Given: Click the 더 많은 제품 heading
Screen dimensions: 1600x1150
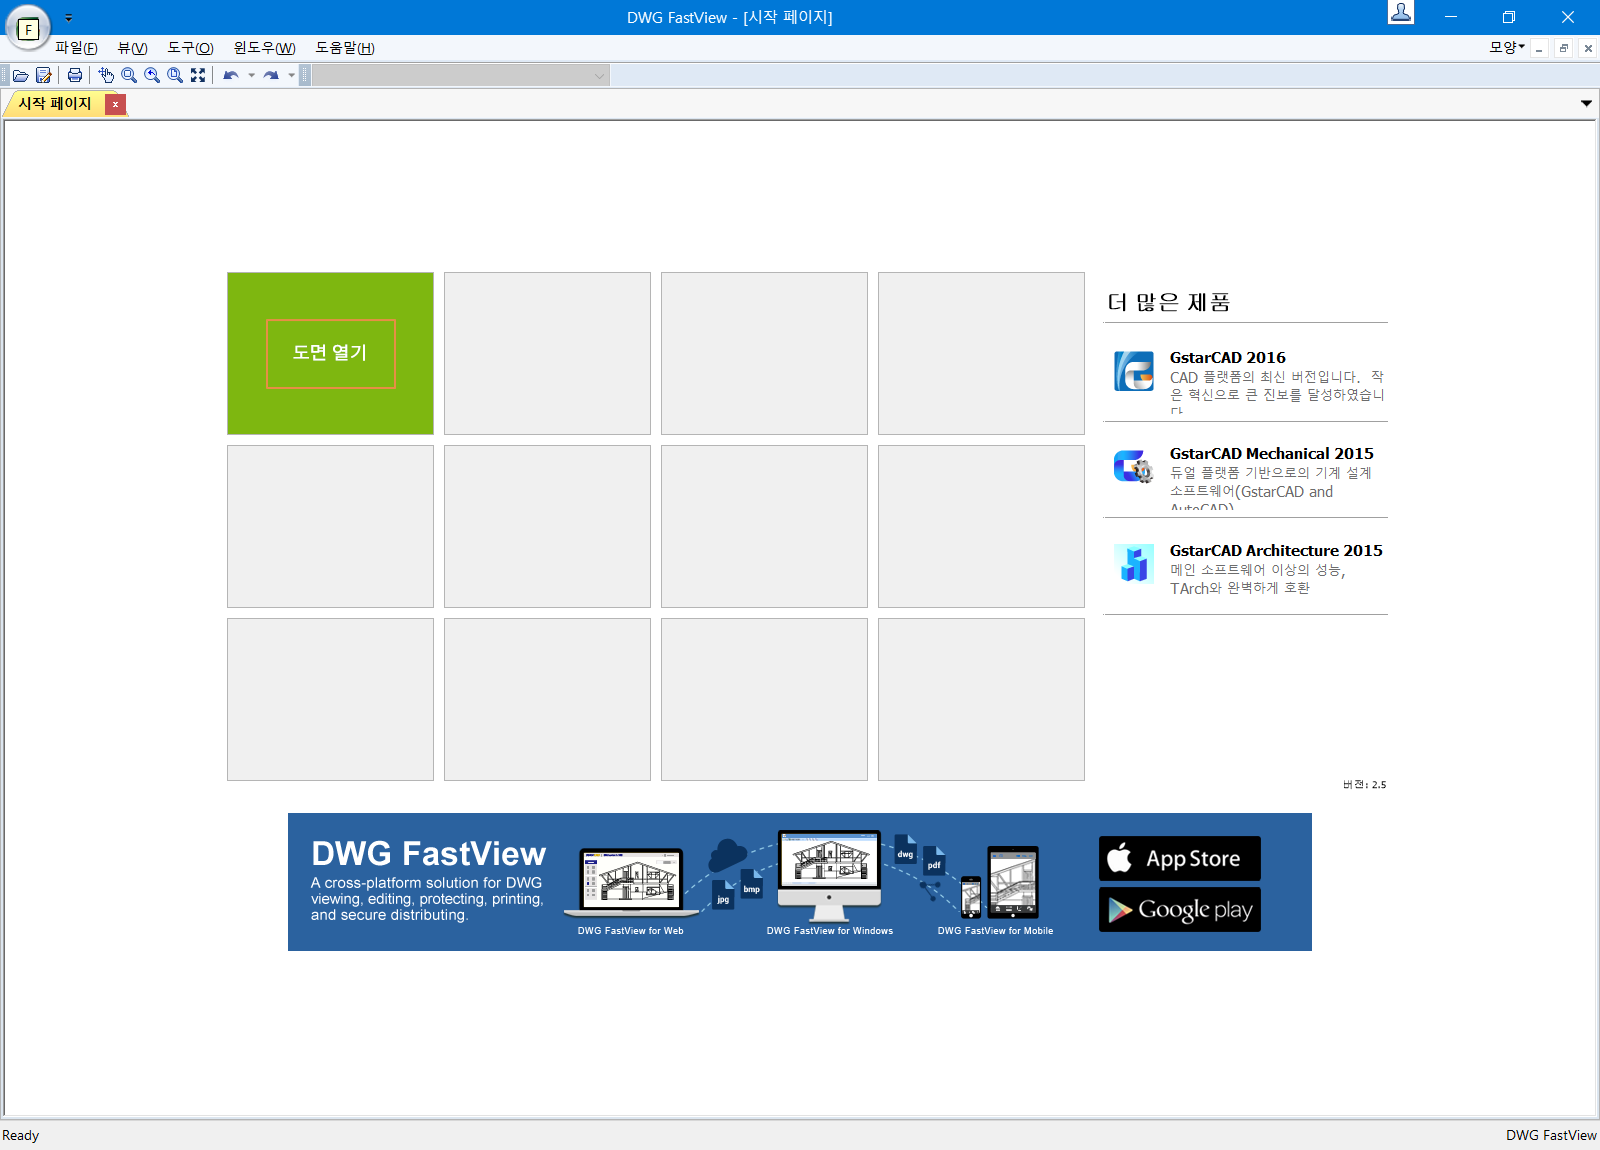Looking at the screenshot, I should (x=1169, y=302).
